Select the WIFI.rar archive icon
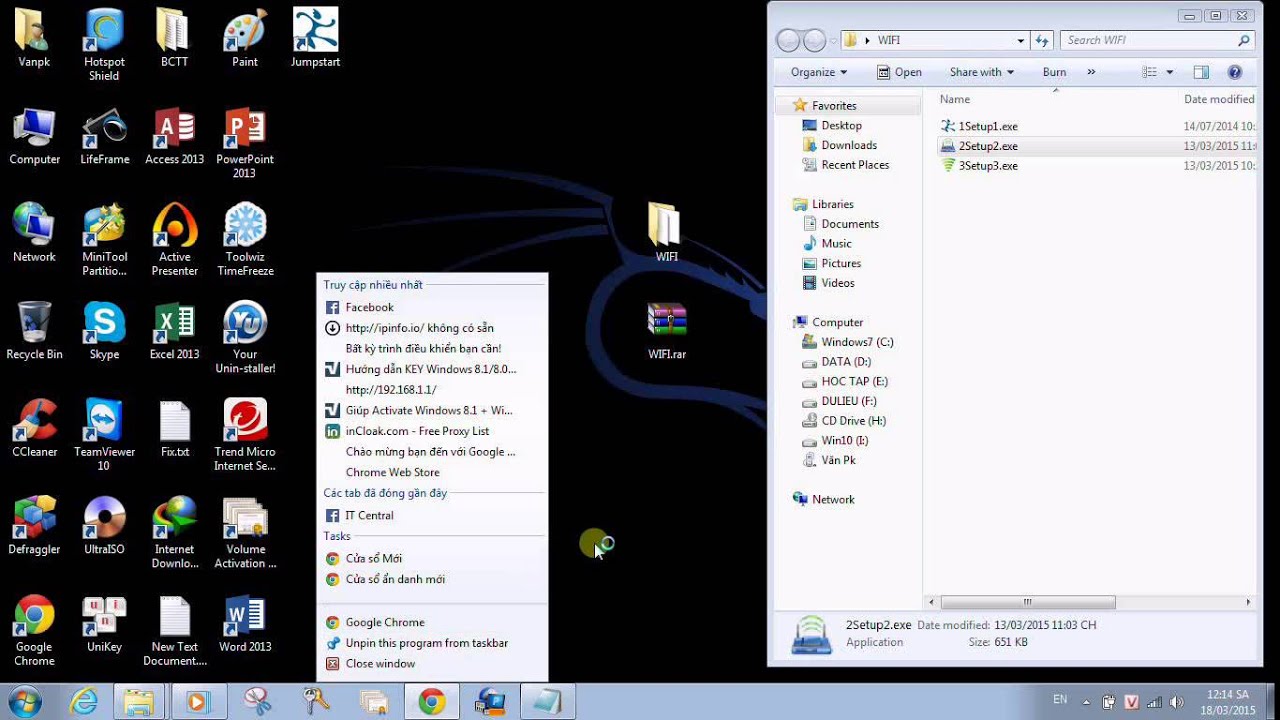 (666, 331)
